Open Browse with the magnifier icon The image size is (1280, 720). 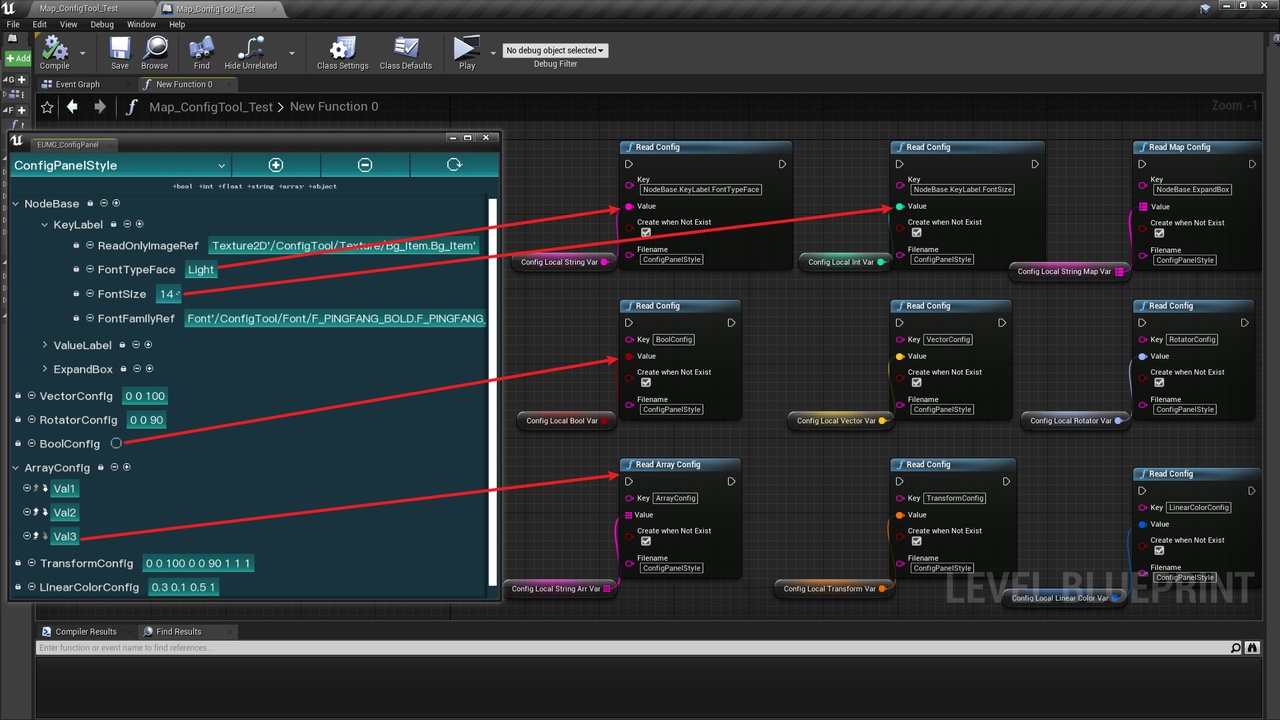[155, 48]
